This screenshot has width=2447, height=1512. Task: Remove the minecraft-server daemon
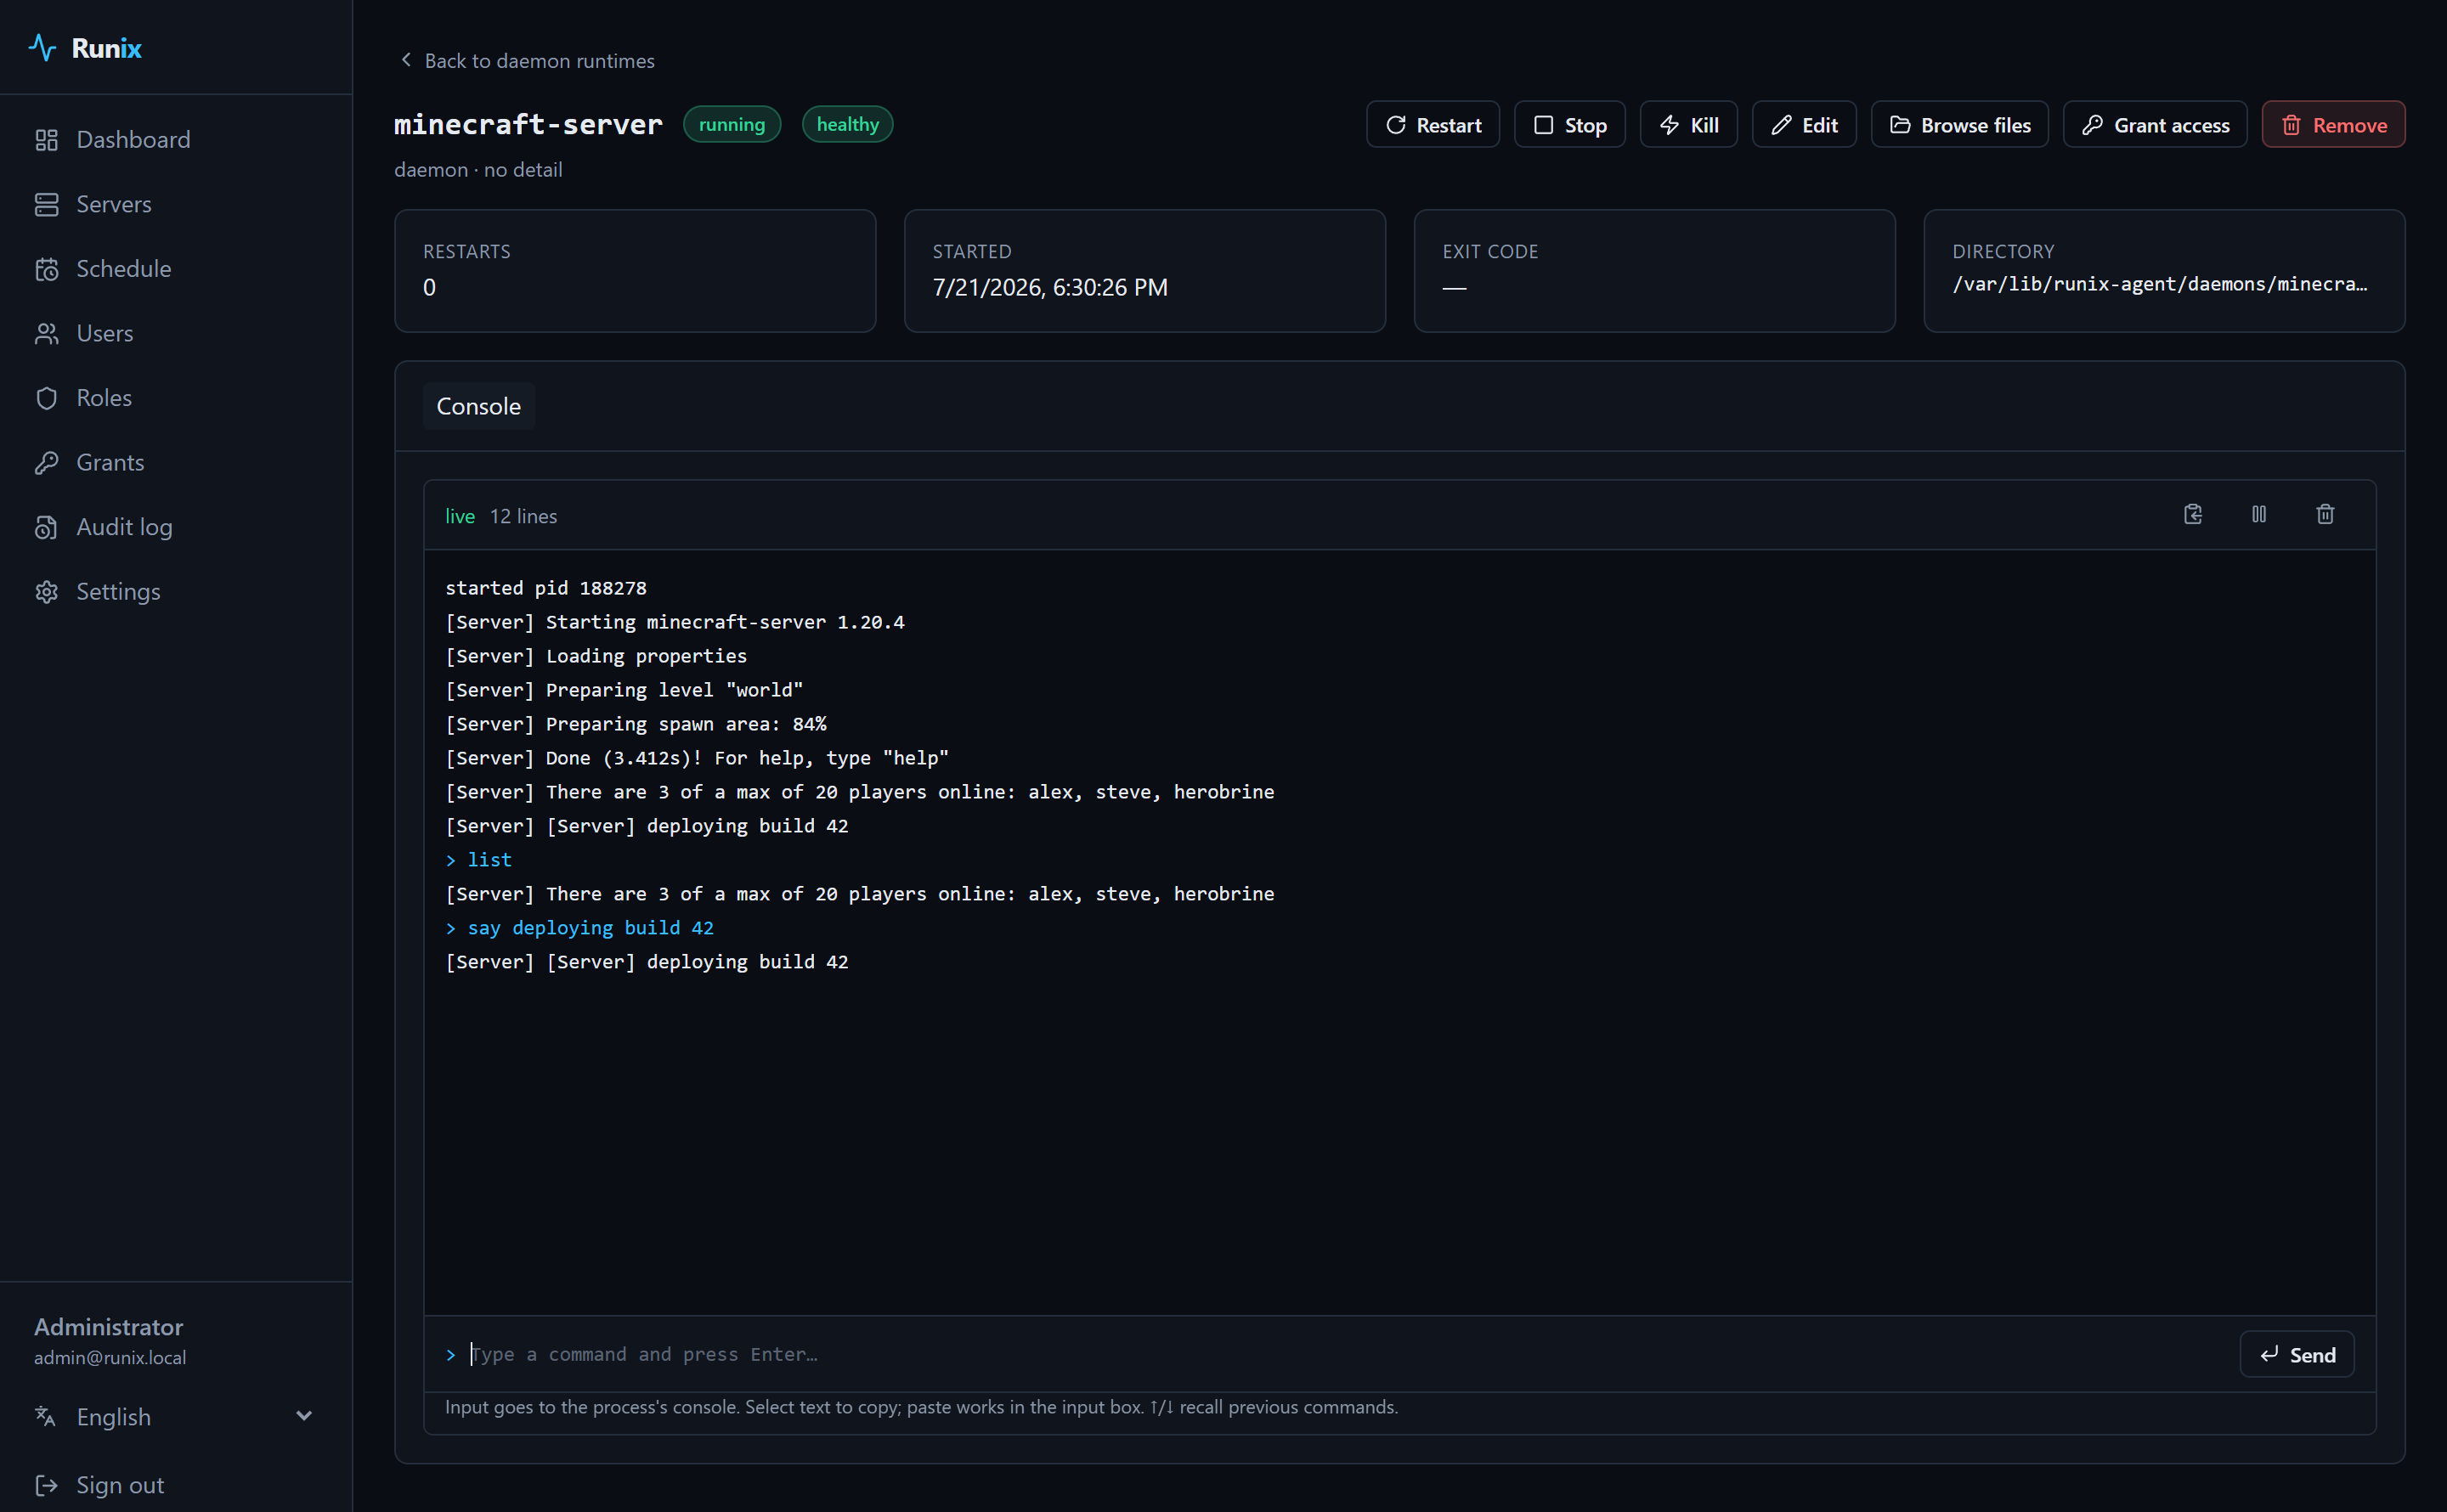coord(2332,125)
